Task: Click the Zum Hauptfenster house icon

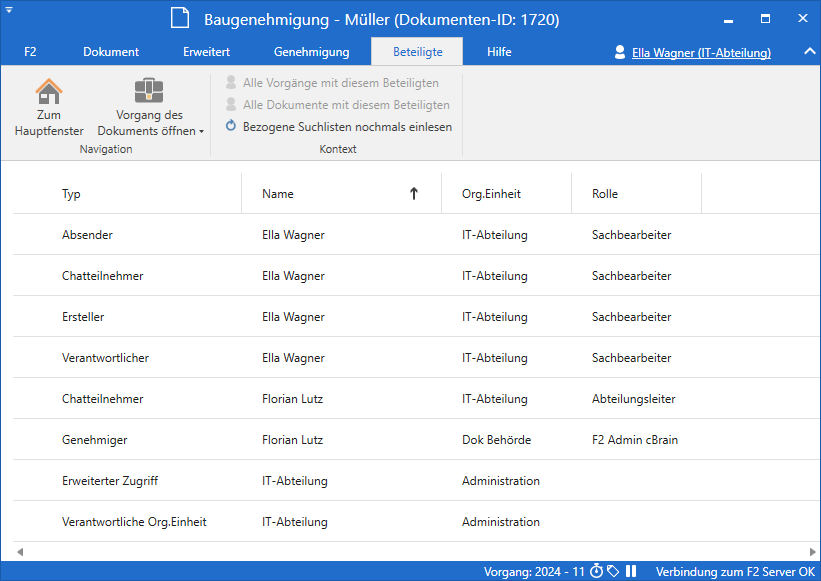Action: pos(49,91)
